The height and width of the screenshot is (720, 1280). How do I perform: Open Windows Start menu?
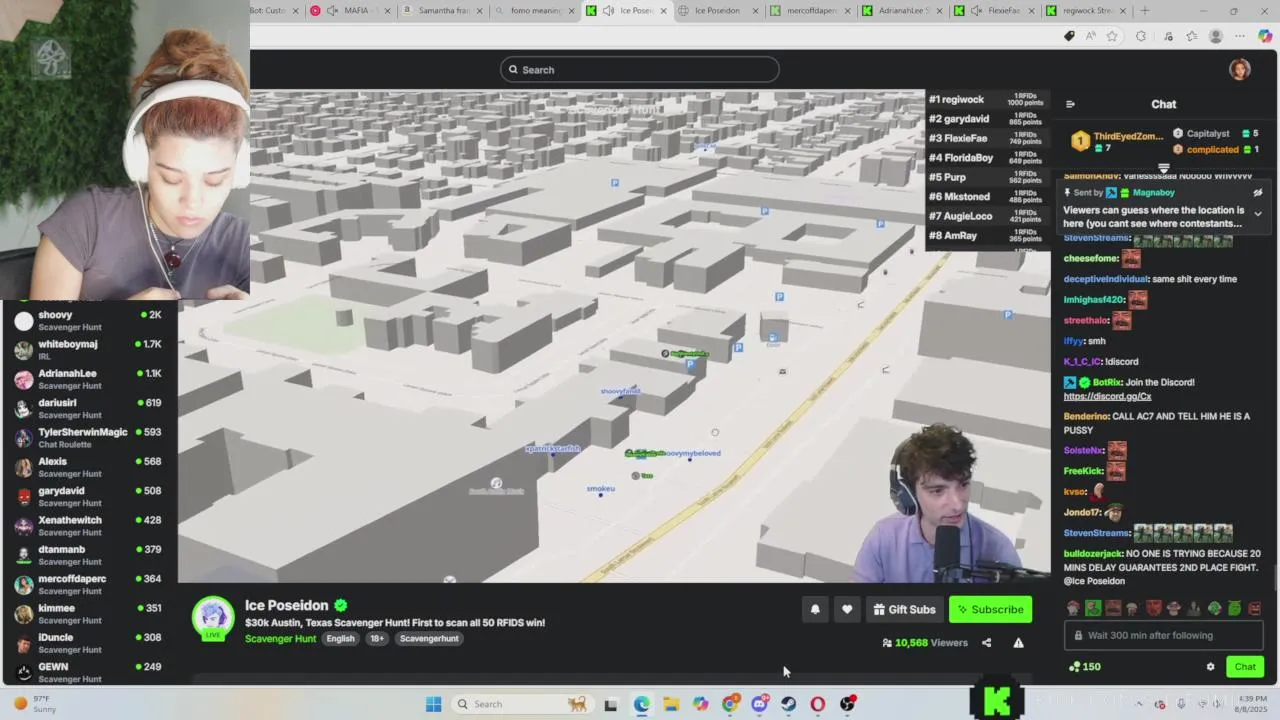tap(433, 704)
